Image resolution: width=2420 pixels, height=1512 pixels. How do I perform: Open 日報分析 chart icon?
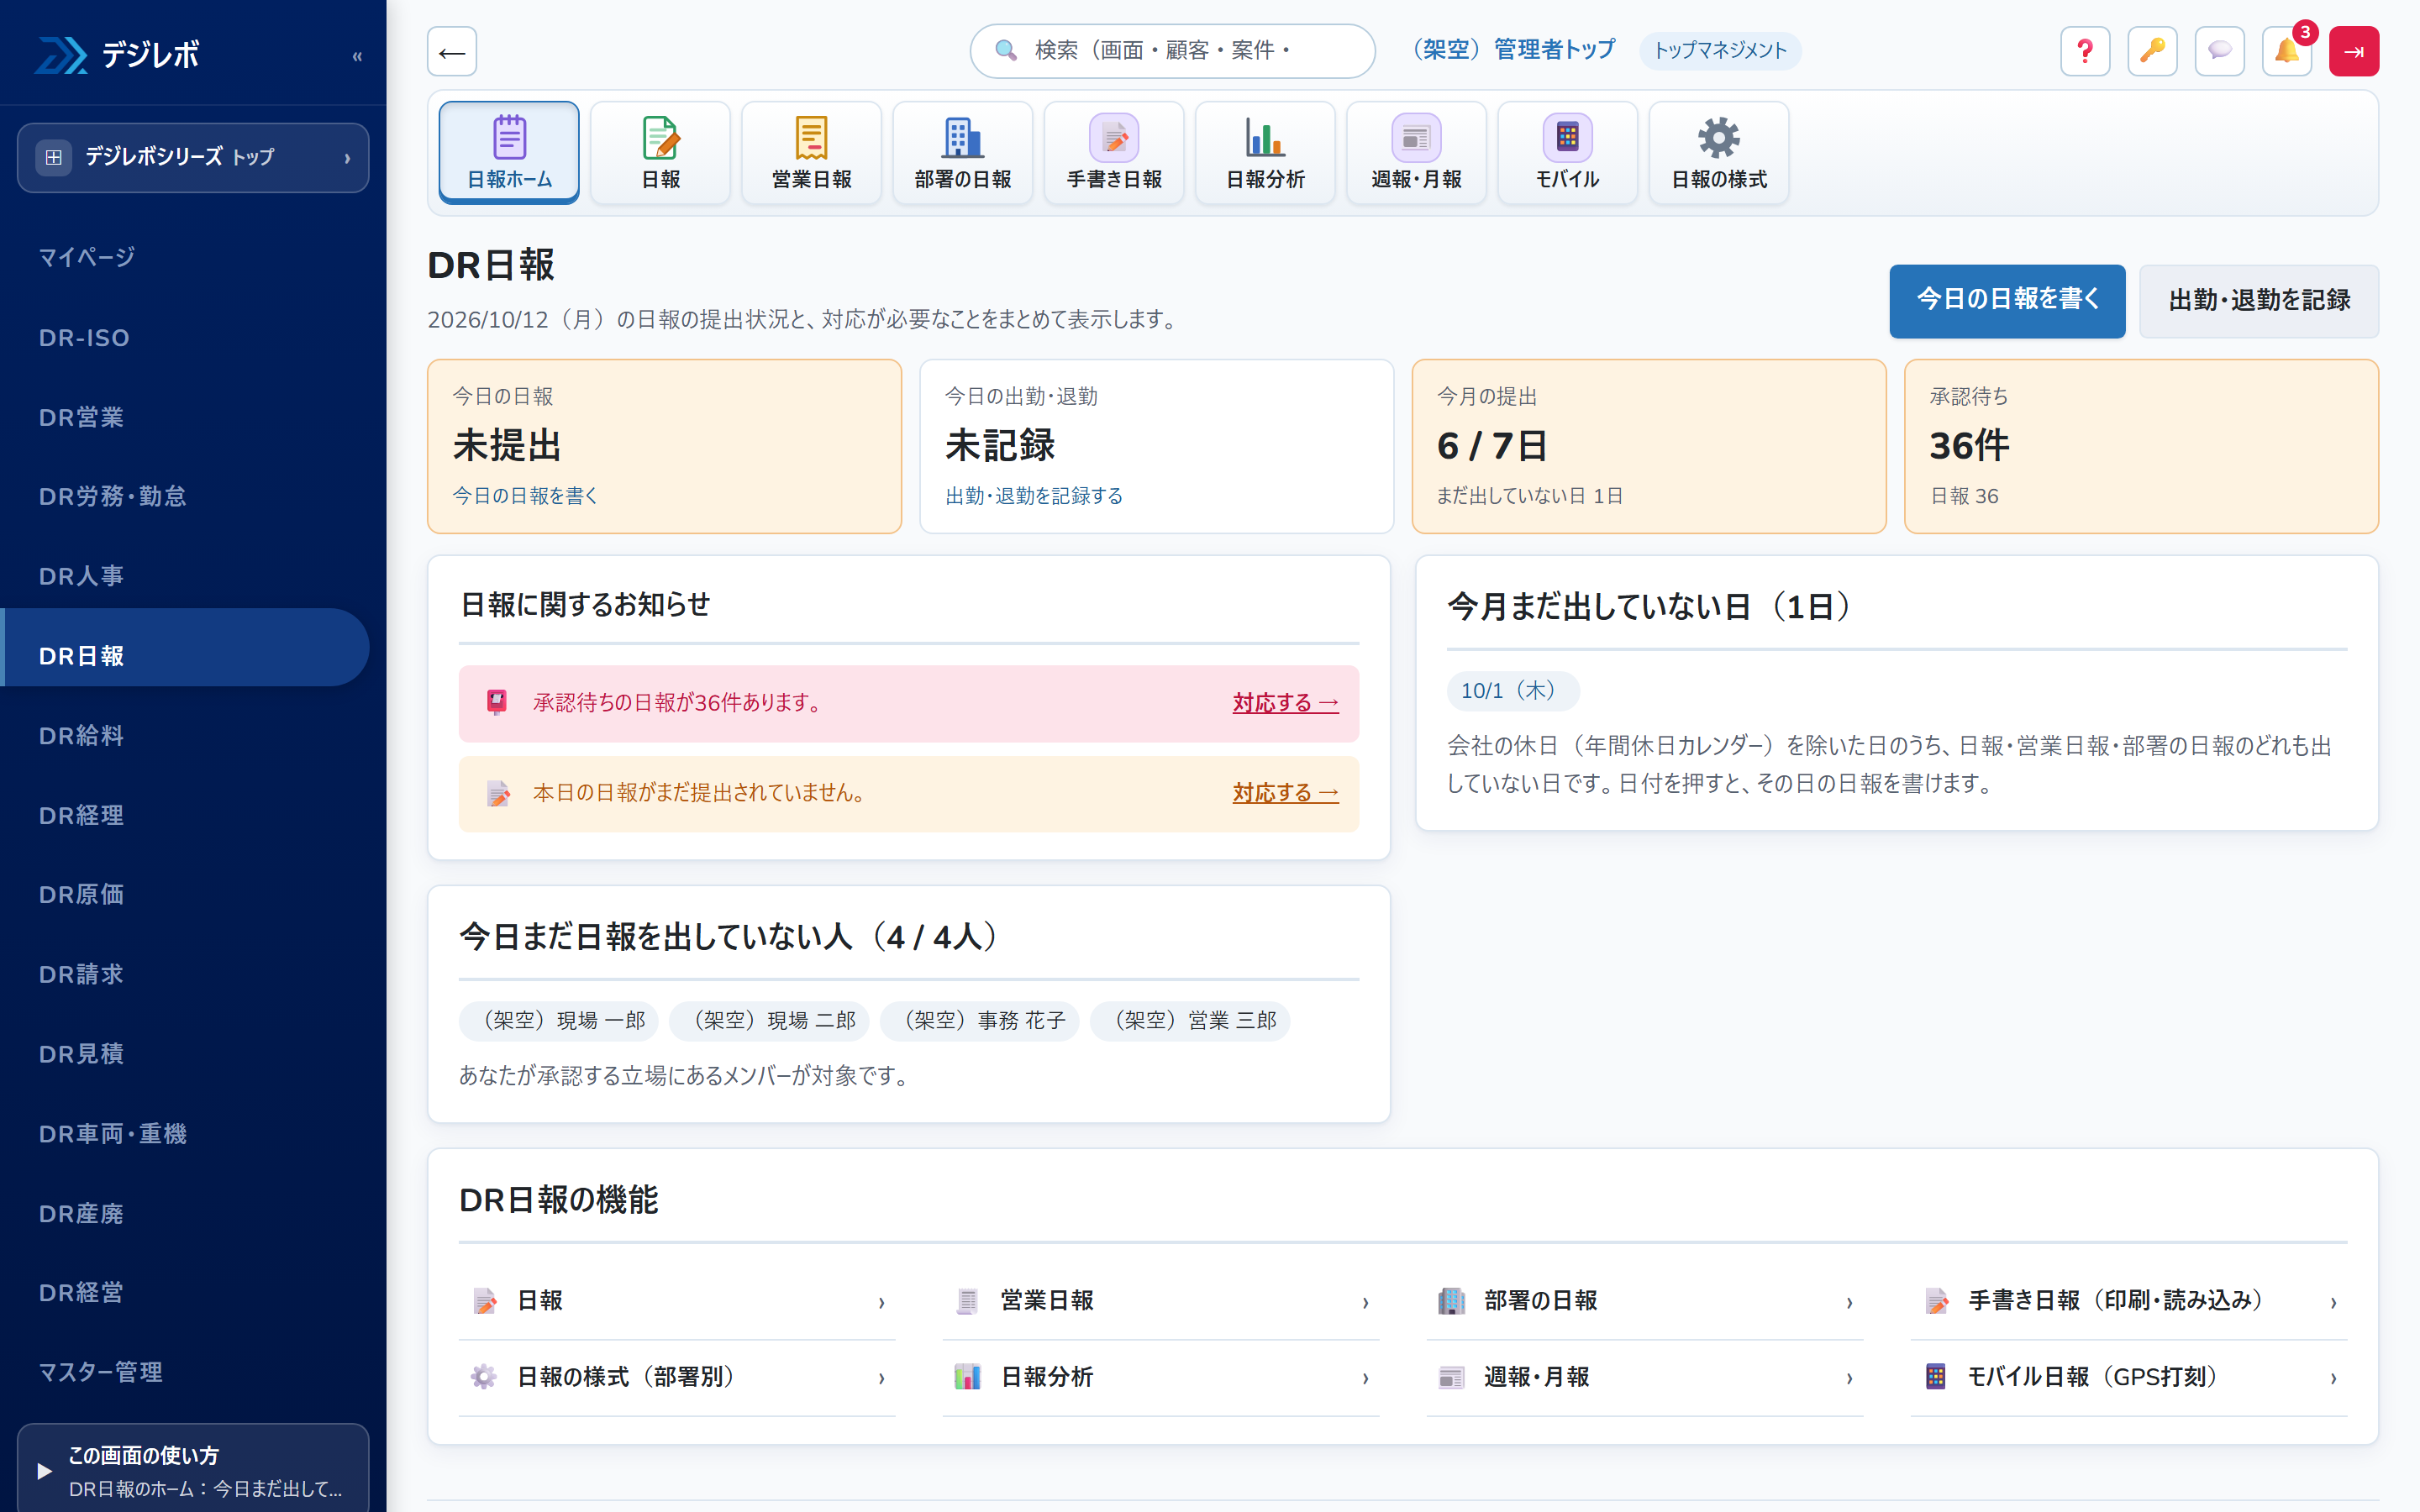pyautogui.click(x=1265, y=152)
